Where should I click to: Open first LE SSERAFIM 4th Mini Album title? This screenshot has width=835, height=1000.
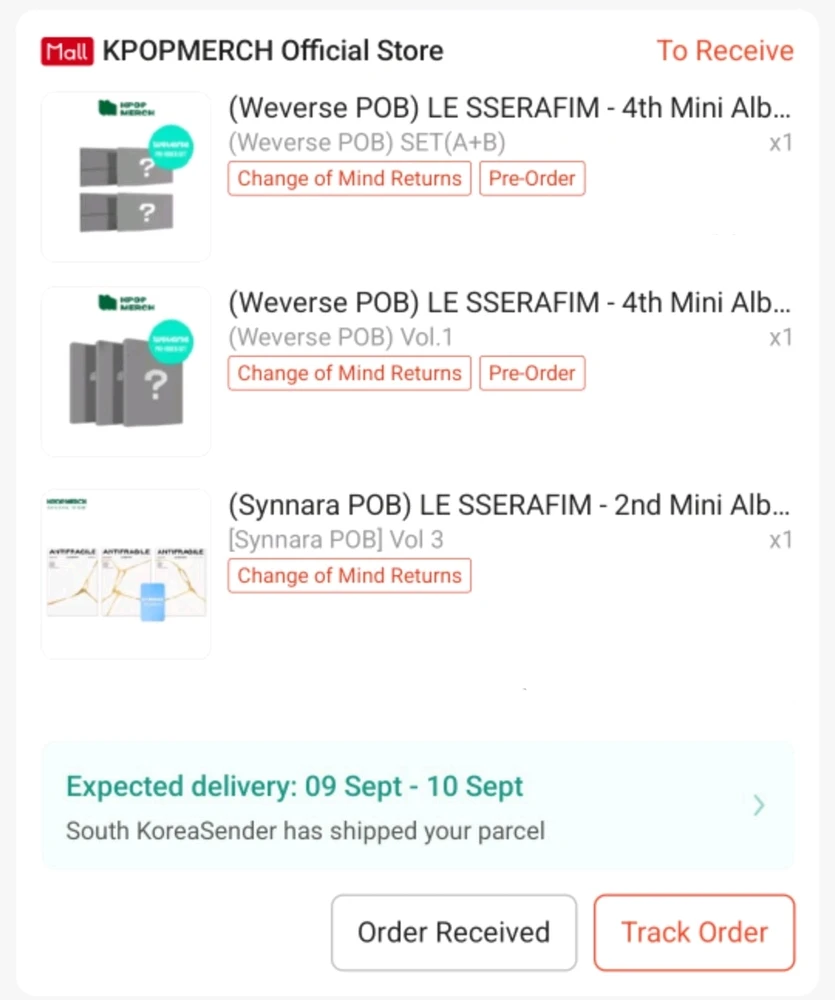pos(509,108)
